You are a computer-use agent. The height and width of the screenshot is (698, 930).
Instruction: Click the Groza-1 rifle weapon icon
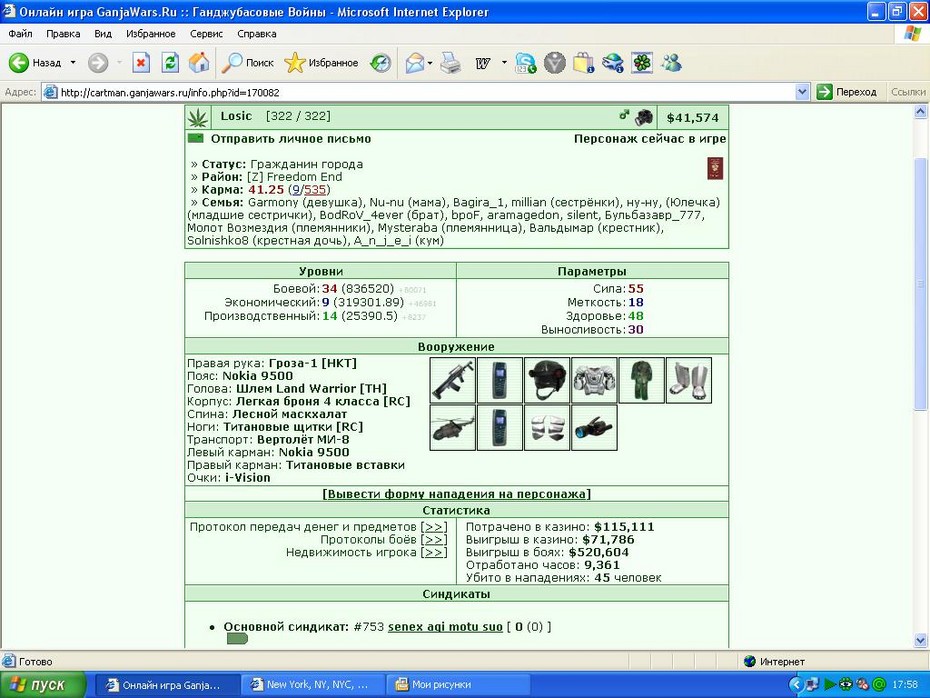tap(453, 380)
